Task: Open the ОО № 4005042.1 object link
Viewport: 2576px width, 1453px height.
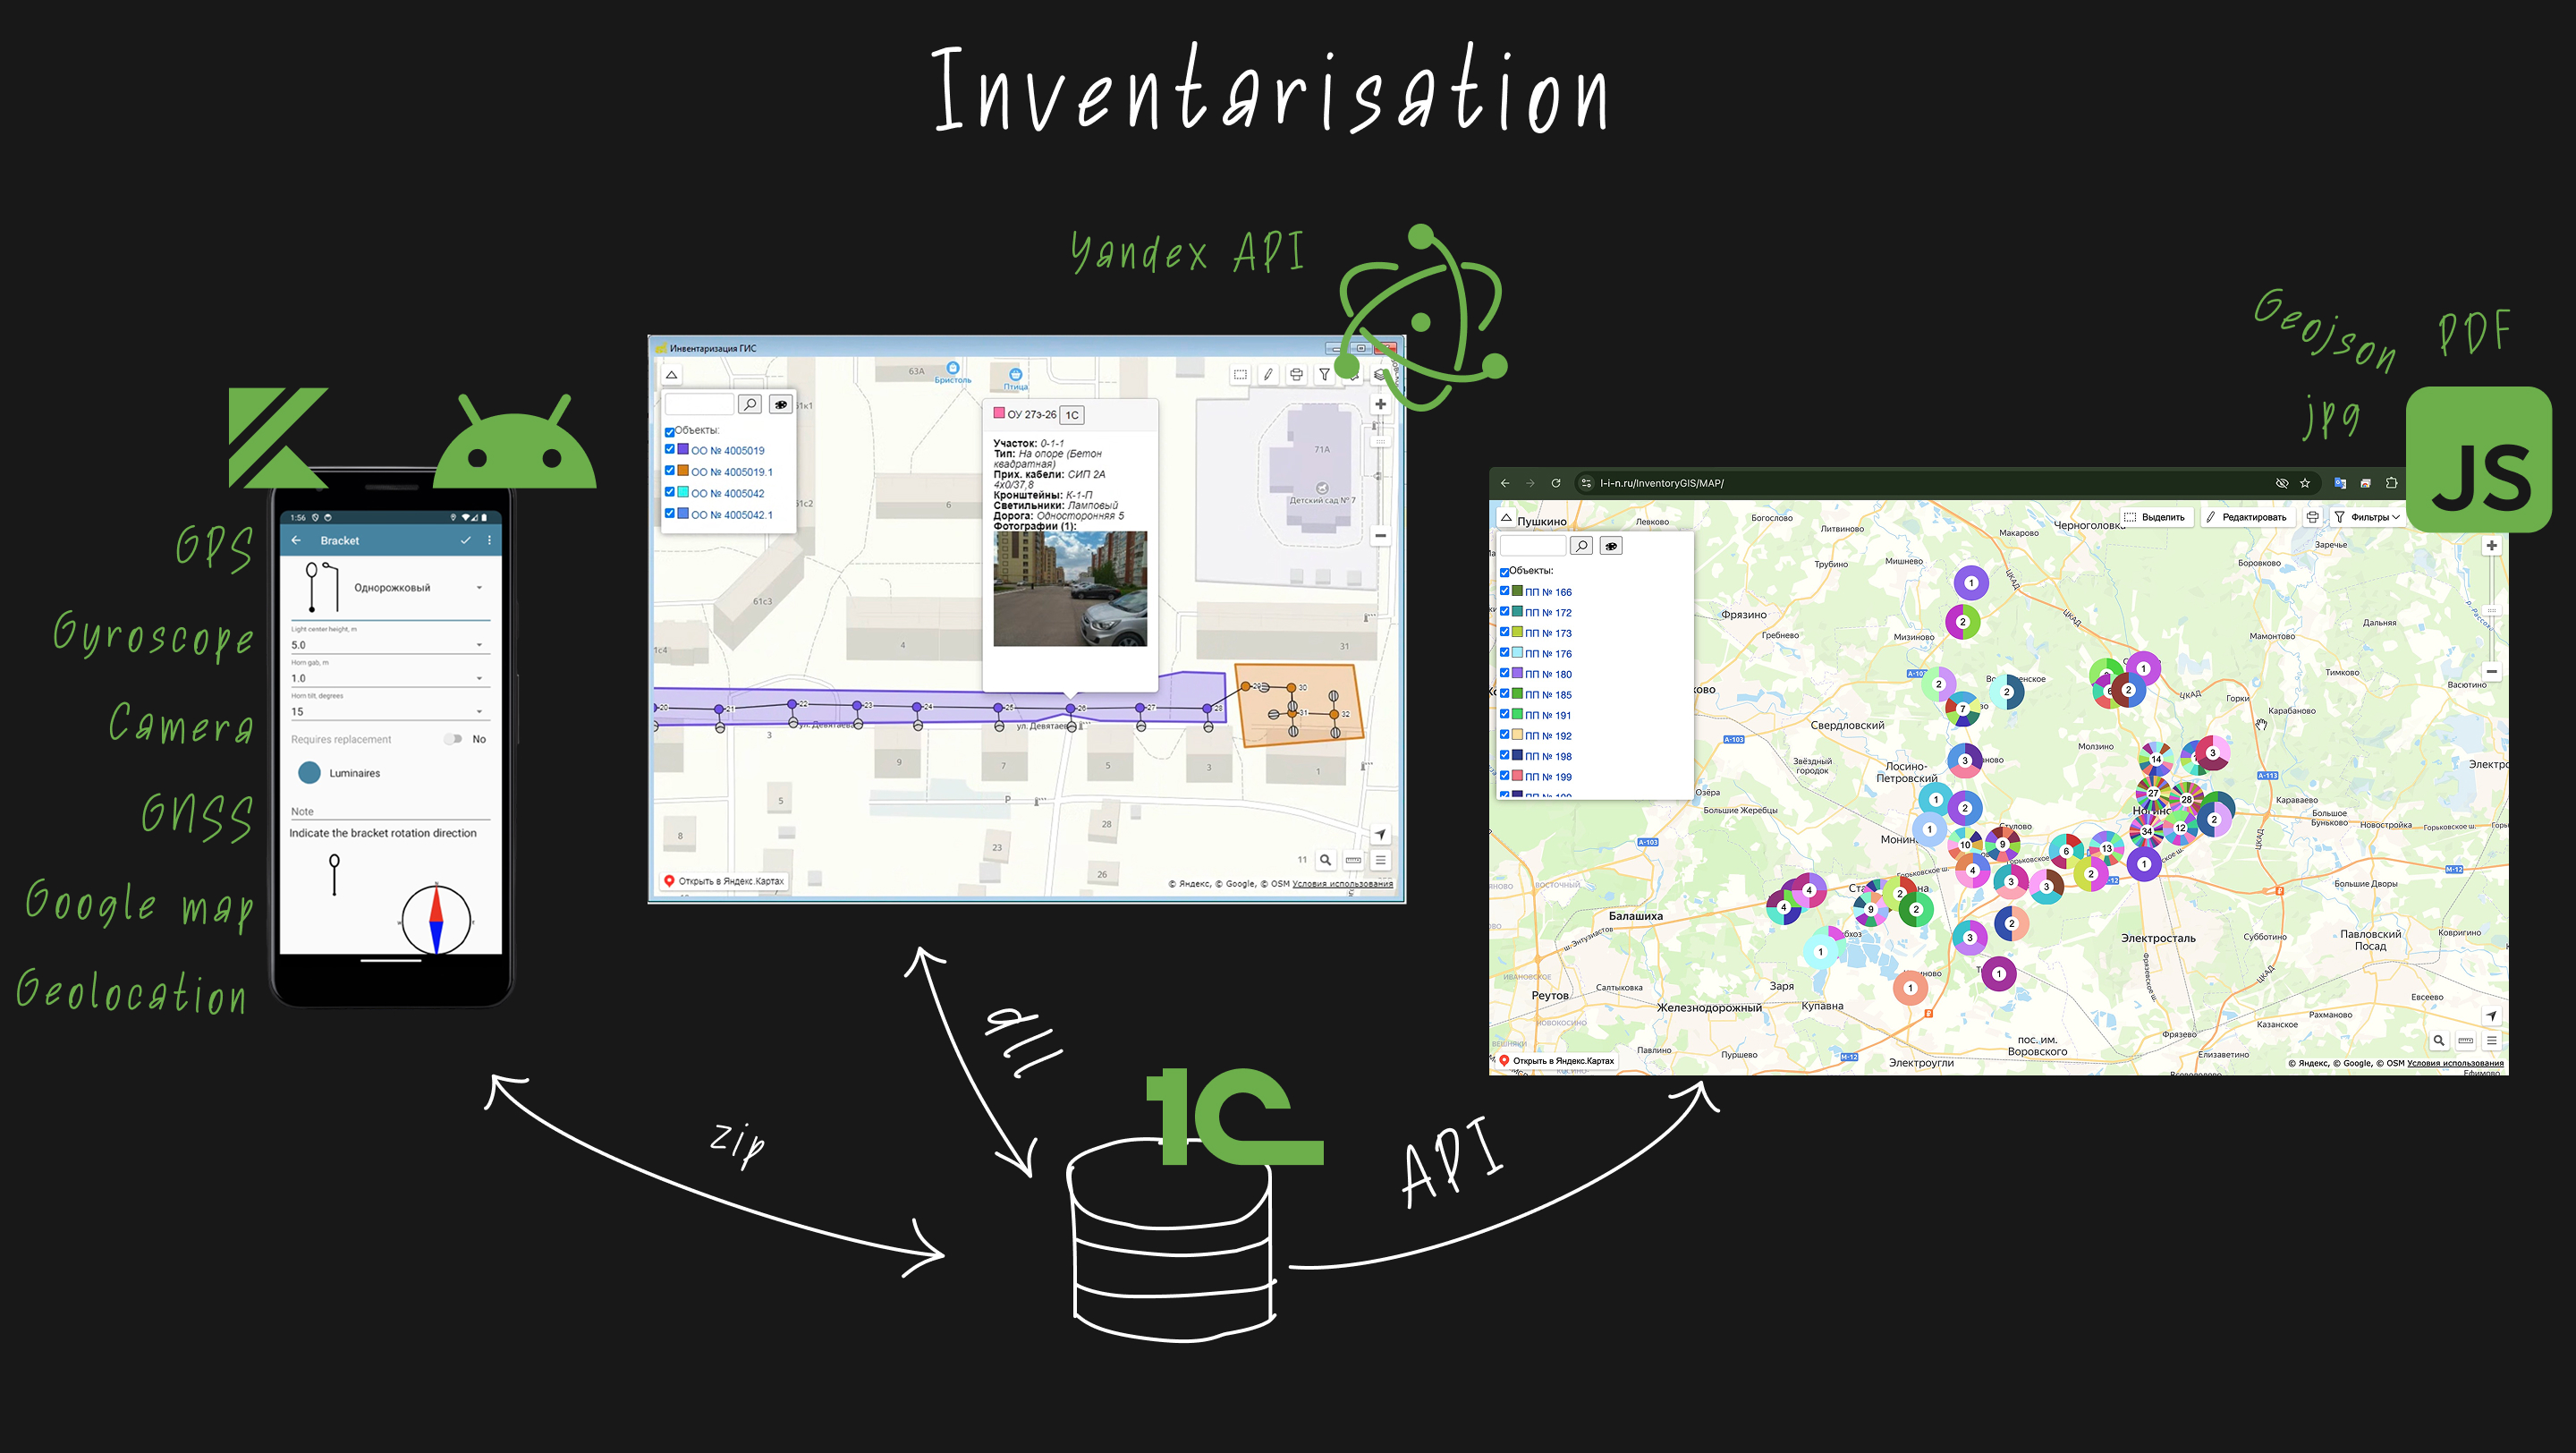Action: 732,515
